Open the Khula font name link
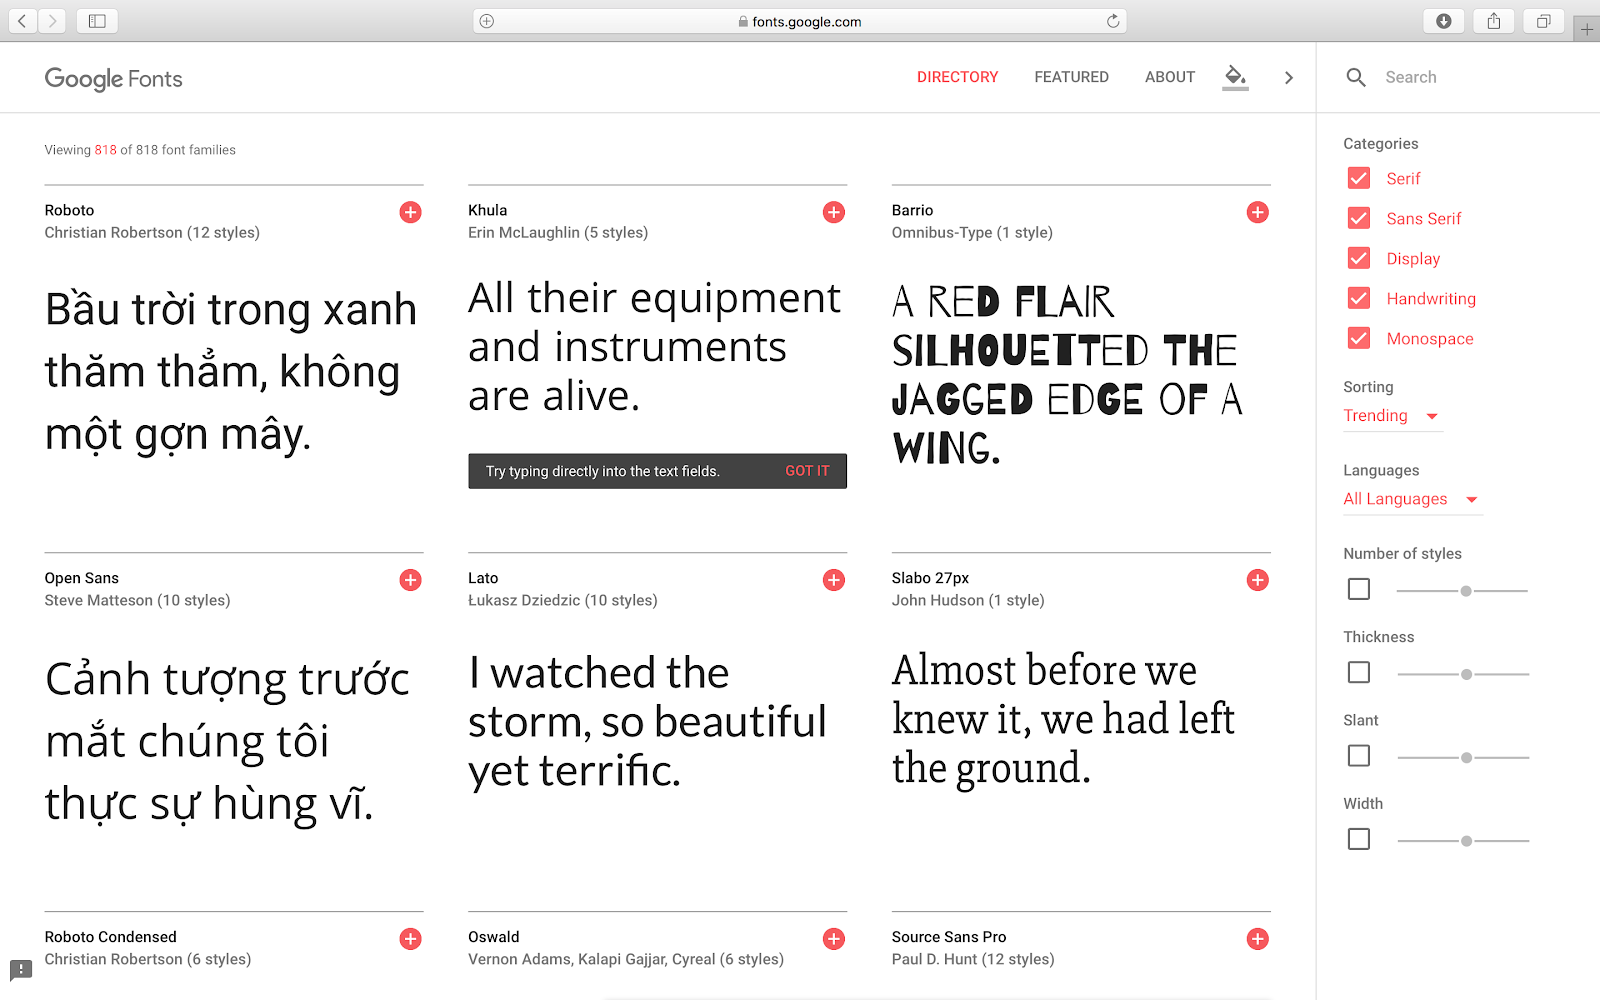This screenshot has height=1000, width=1600. click(x=487, y=210)
